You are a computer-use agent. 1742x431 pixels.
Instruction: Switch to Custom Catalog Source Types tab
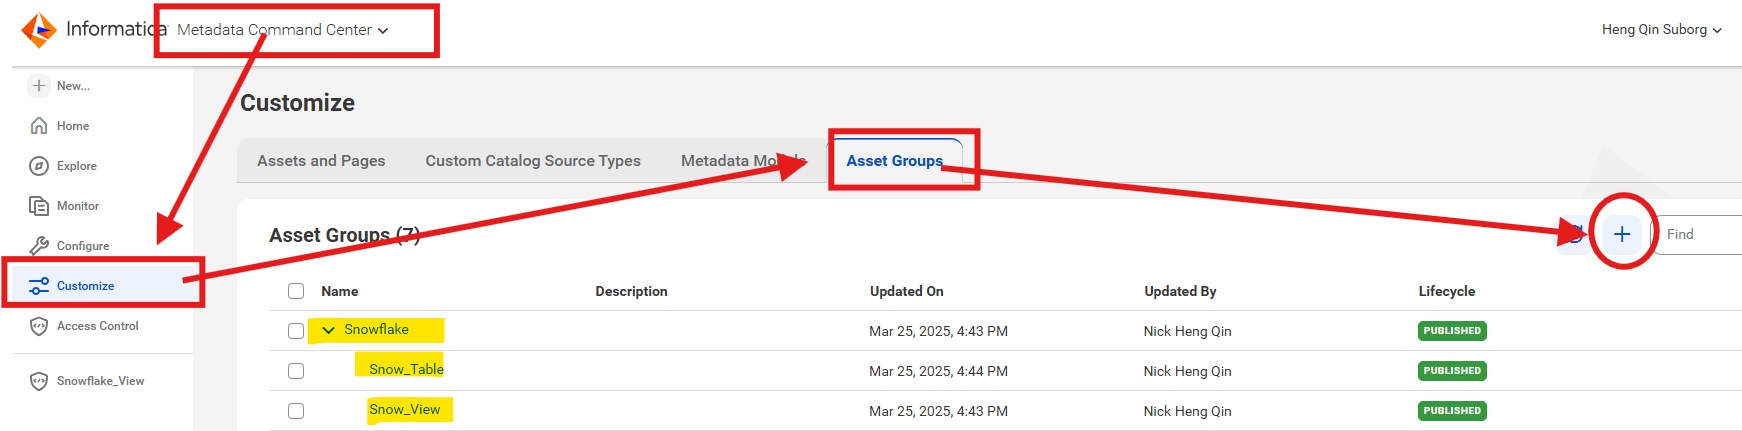[x=533, y=161]
